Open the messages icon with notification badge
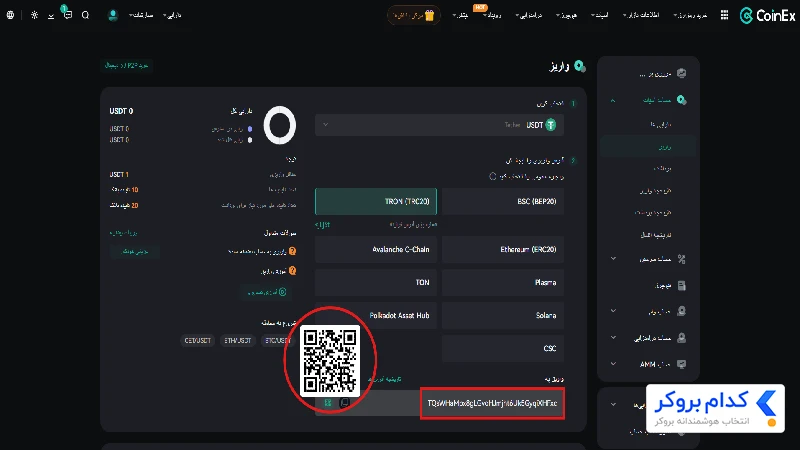 point(67,14)
